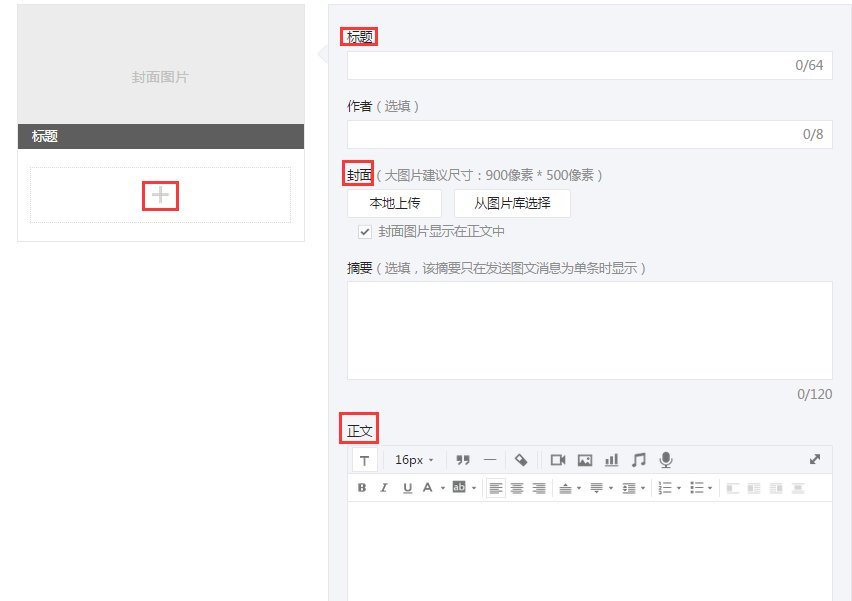
Task: Insert a video using the camera icon
Action: coord(560,459)
